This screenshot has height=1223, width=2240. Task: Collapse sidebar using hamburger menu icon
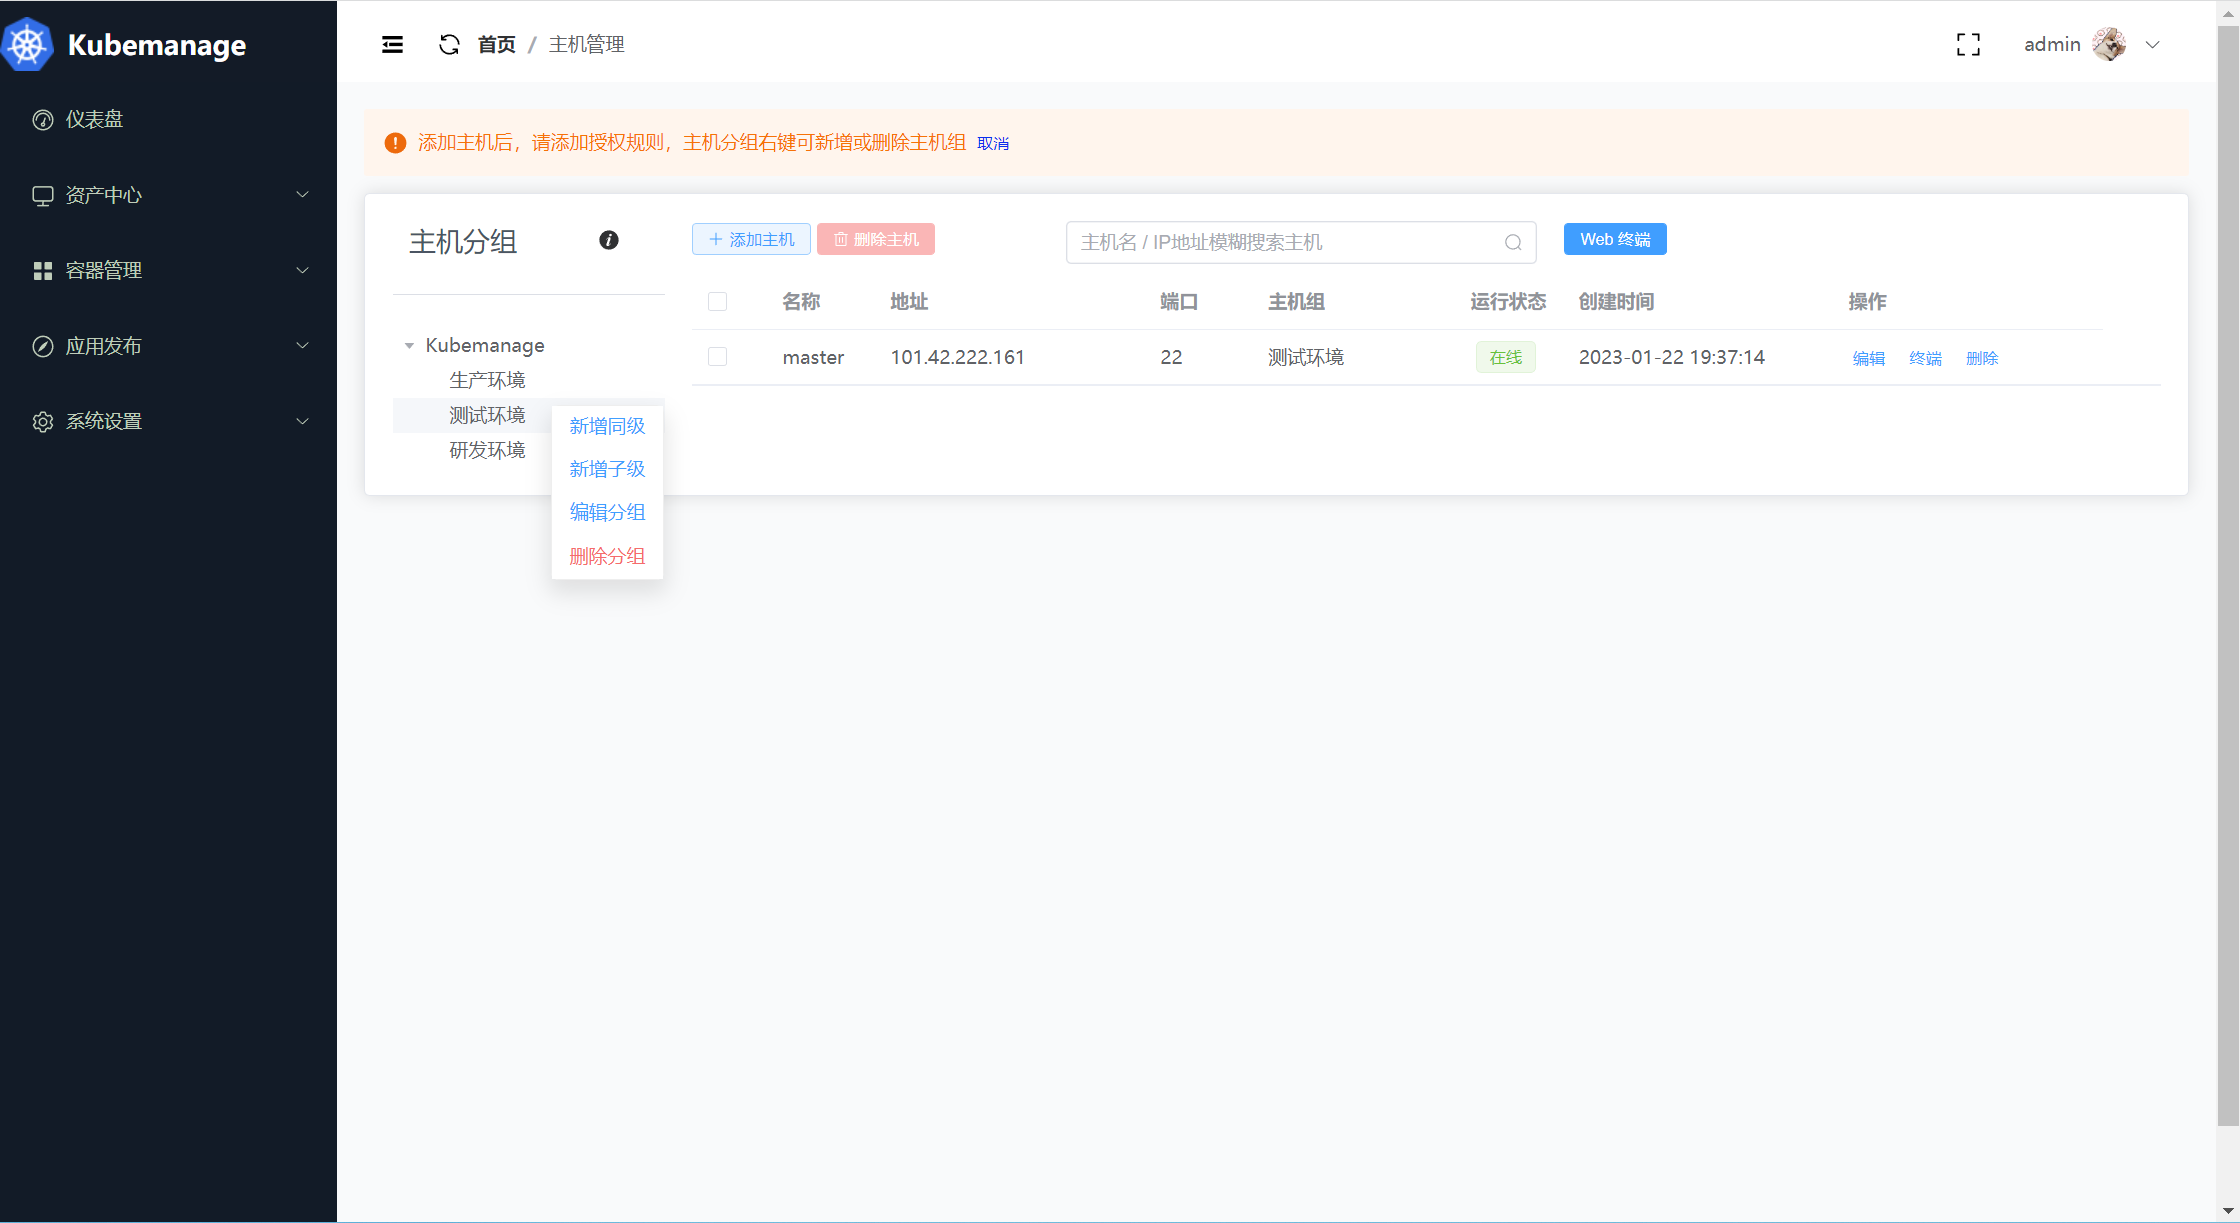[392, 44]
